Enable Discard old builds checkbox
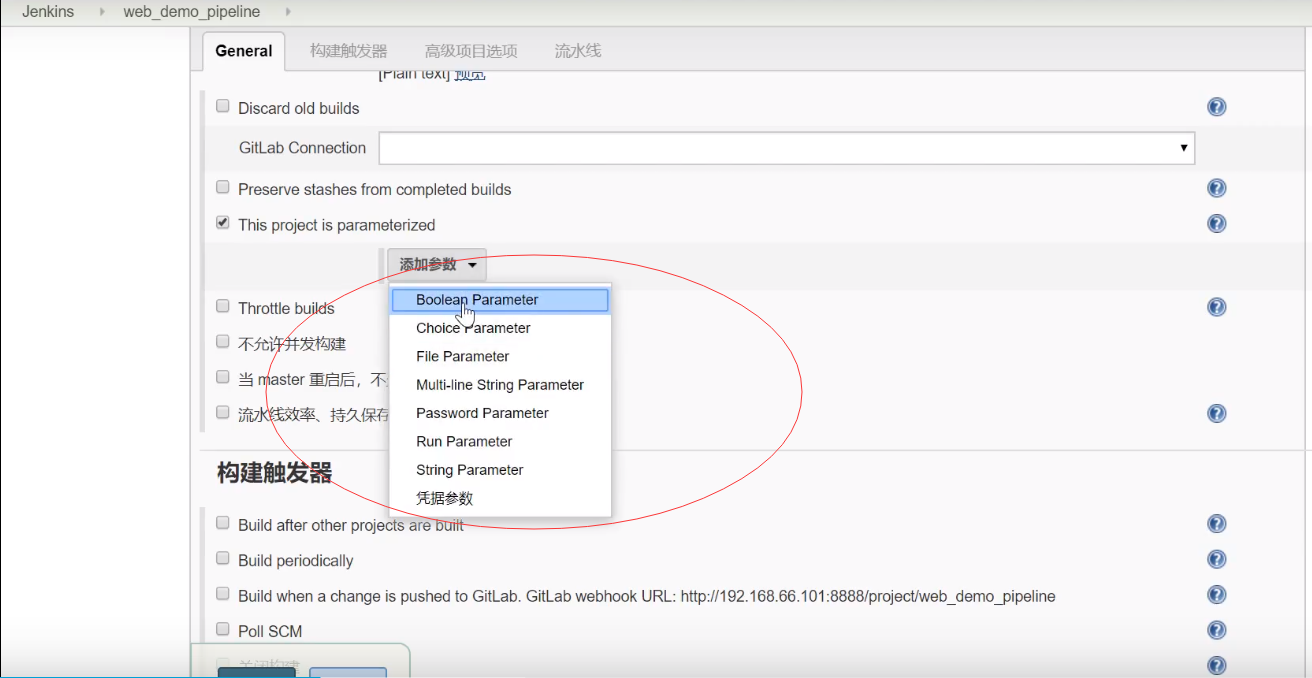 (x=223, y=106)
